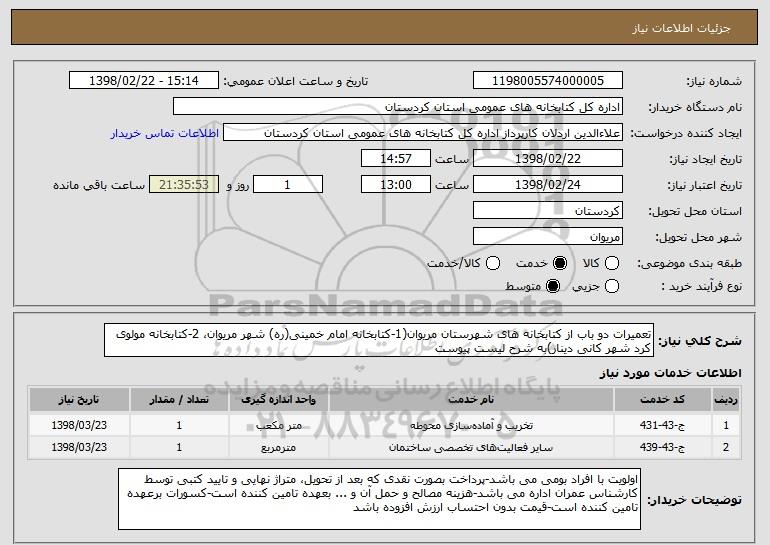Click service code ج-43-439
This screenshot has width=770, height=545.
[x=662, y=447]
